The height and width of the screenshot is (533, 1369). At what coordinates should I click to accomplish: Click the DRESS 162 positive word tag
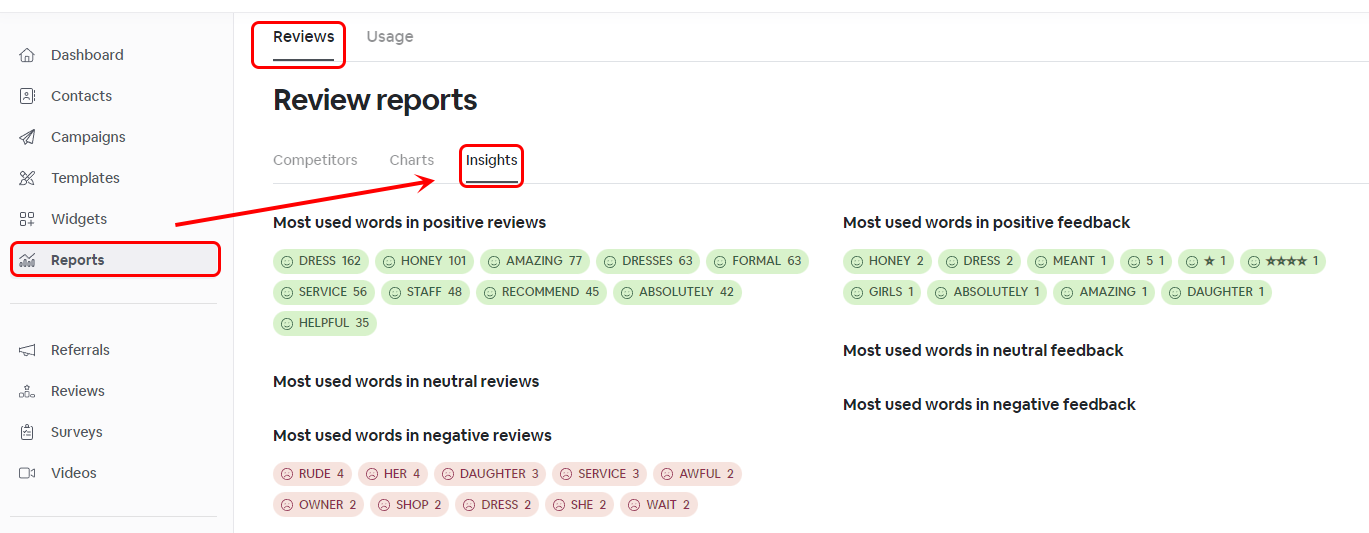coord(320,261)
